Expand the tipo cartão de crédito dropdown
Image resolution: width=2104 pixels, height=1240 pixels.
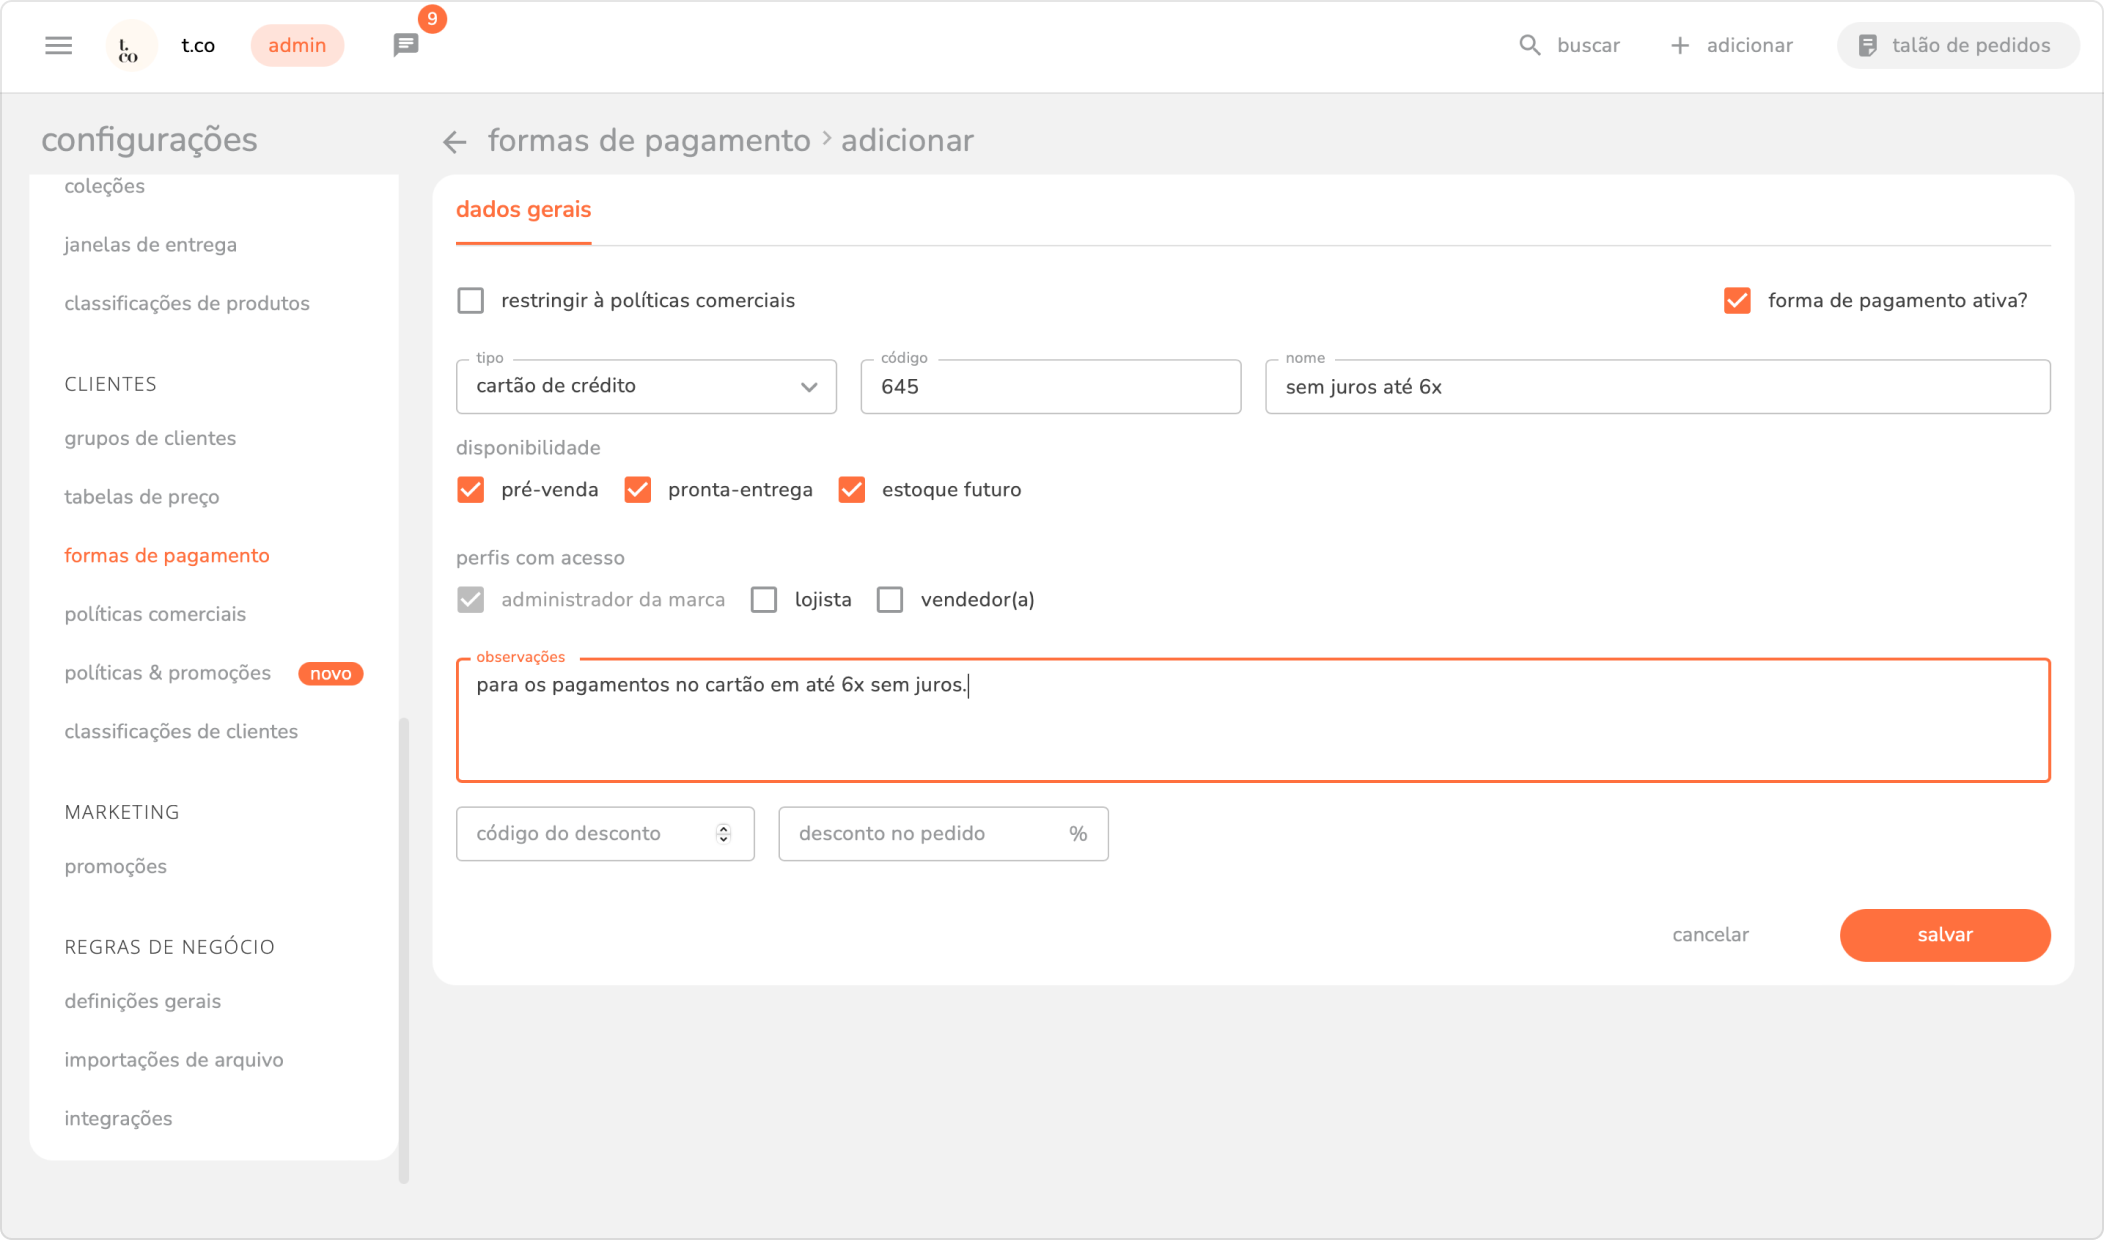(x=646, y=386)
